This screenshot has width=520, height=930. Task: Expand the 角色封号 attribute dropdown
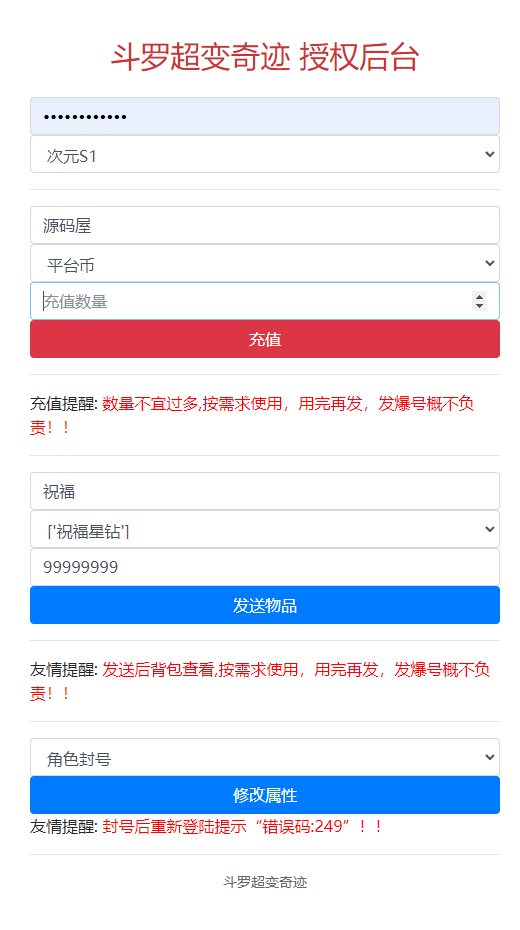(264, 757)
